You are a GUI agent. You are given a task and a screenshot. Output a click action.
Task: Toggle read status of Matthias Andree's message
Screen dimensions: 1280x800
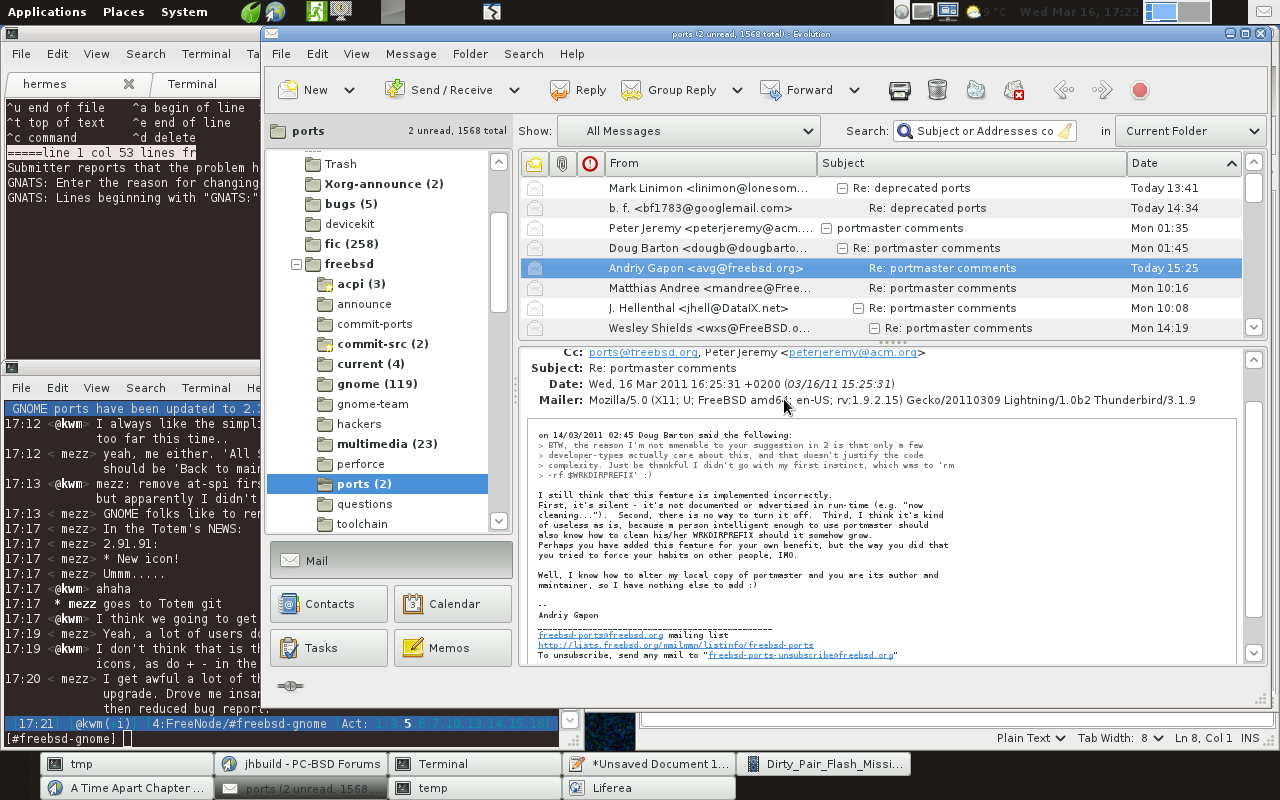coord(535,288)
